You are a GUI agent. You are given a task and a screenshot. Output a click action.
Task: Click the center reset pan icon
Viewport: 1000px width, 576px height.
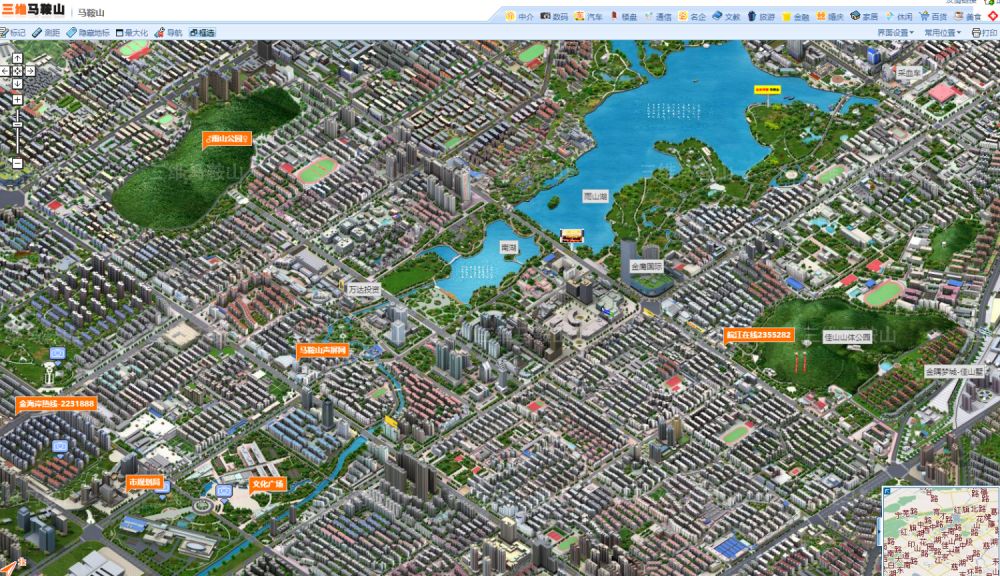click(17, 71)
